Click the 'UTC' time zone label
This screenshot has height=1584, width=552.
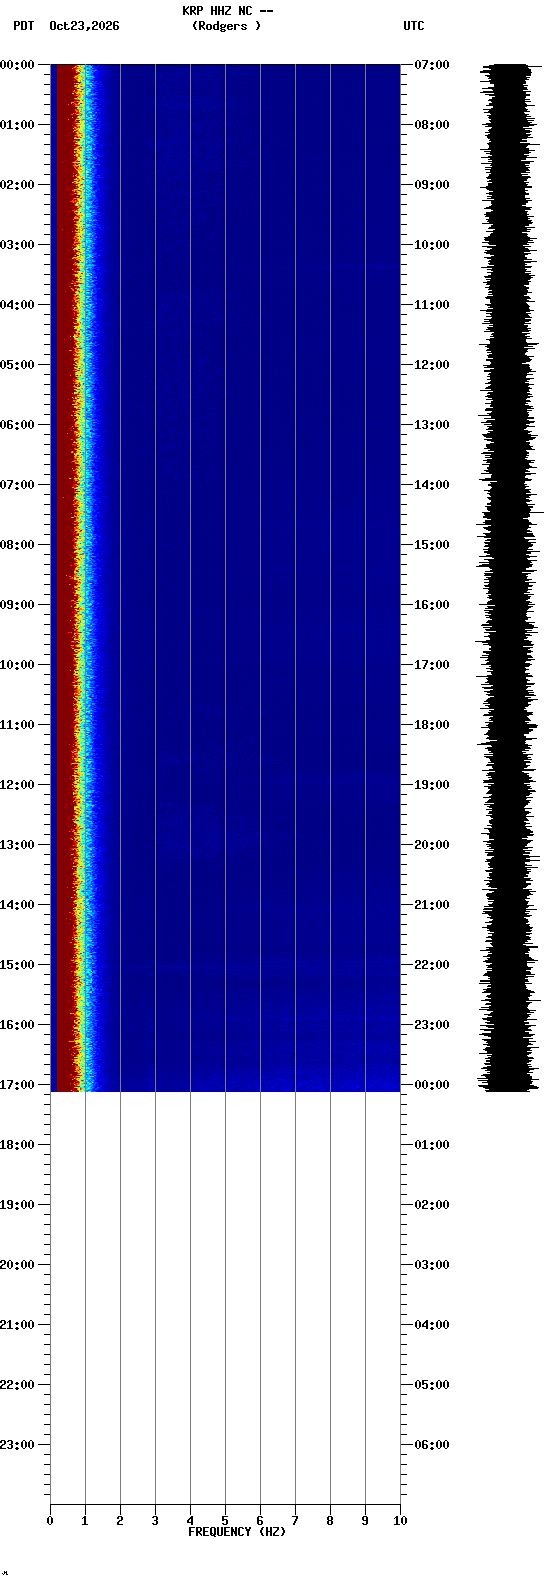point(414,26)
